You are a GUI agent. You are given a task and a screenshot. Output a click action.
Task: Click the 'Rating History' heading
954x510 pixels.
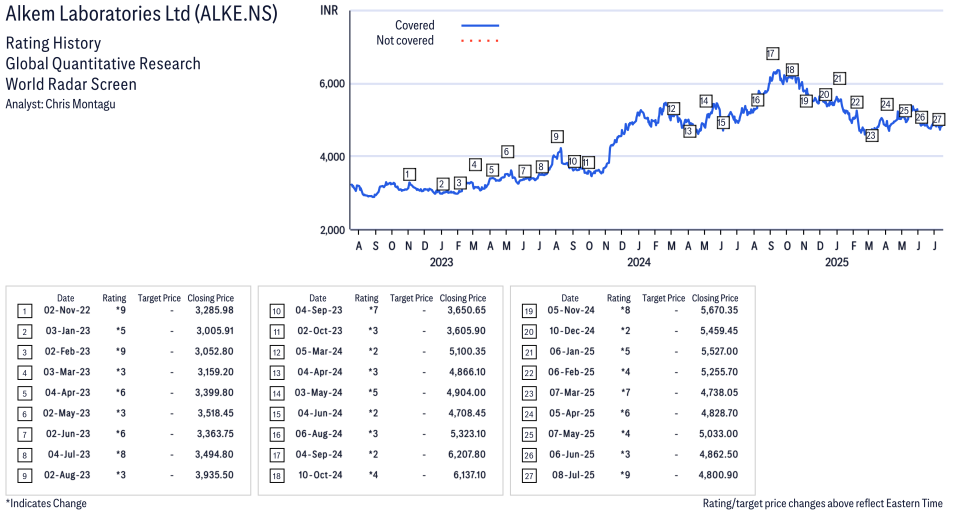(x=53, y=43)
